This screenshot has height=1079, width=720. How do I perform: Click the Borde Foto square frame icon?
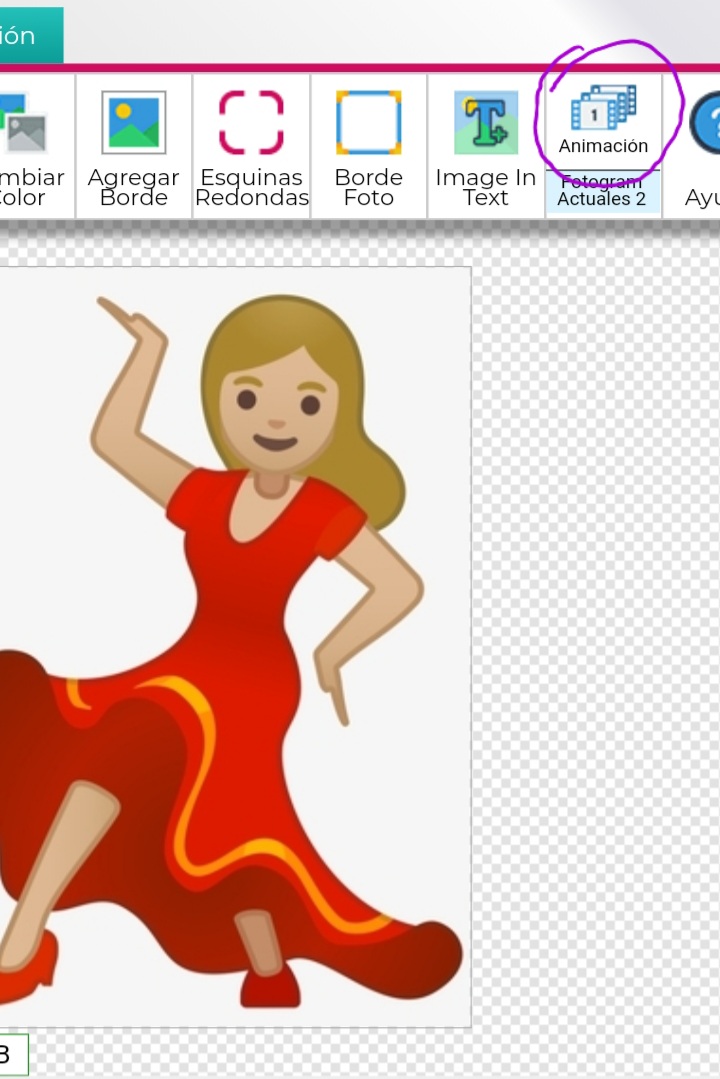(368, 123)
